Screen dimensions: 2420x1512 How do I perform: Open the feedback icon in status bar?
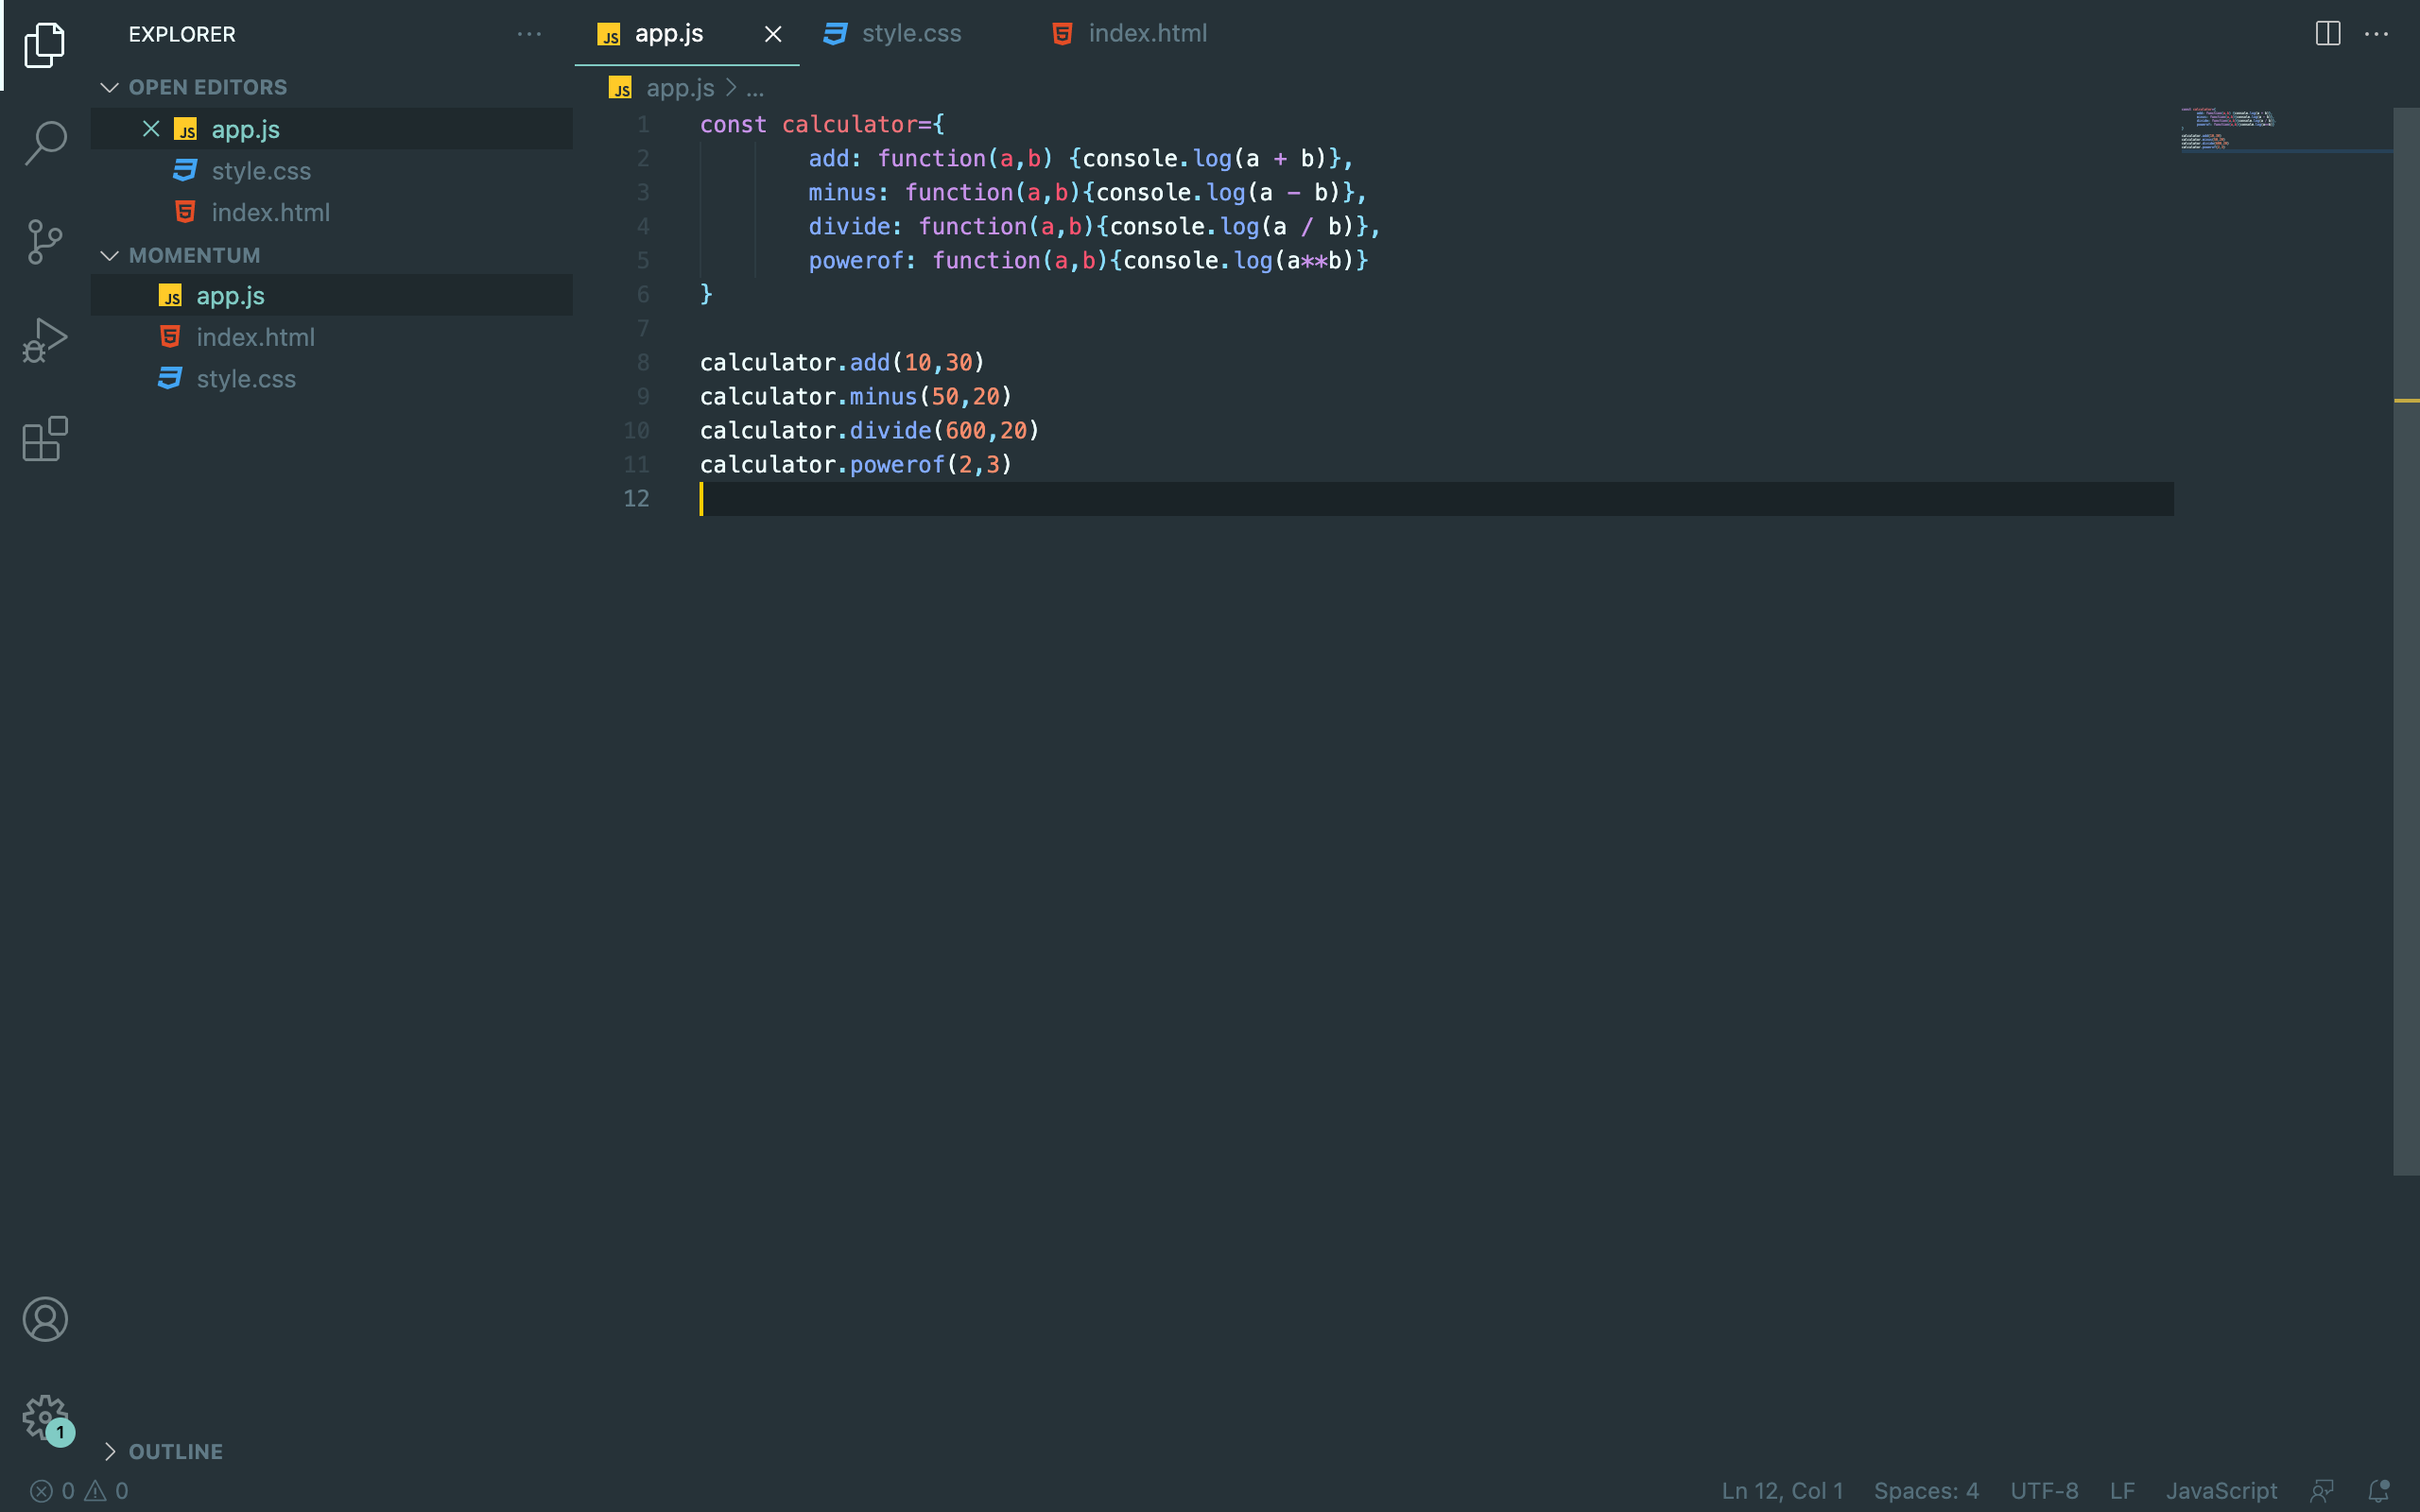2322,1491
